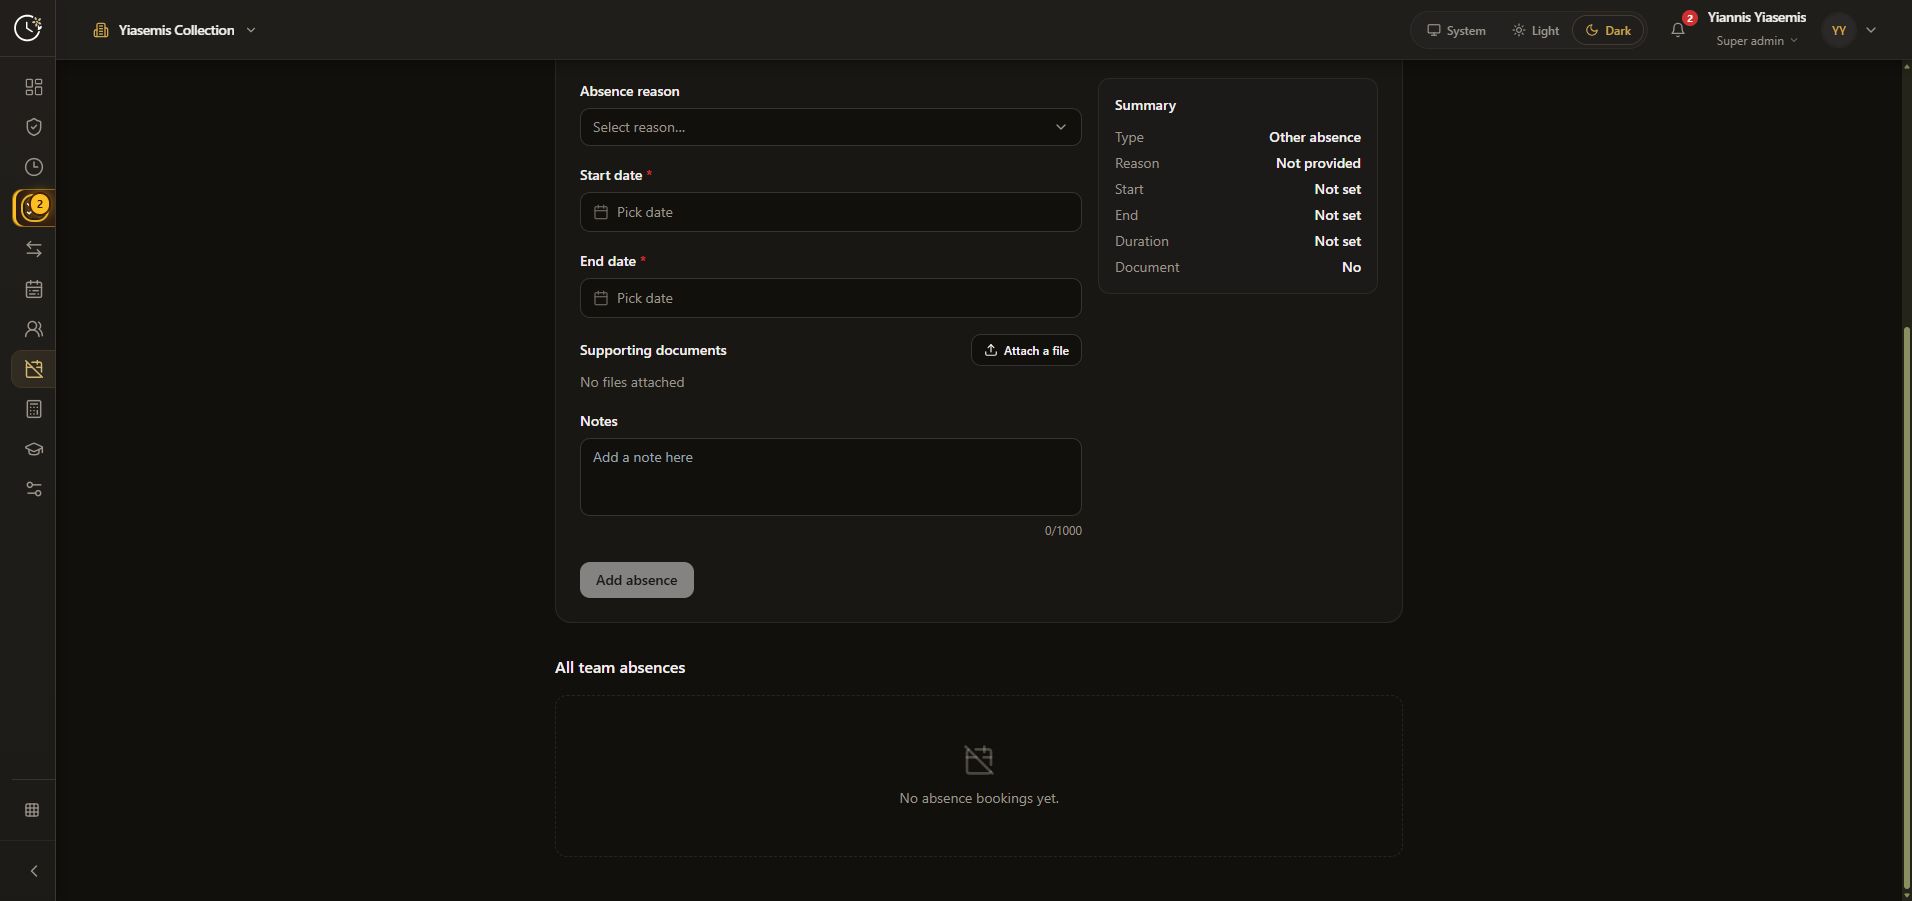
Task: Open the graduation cap icon in sidebar
Action: pos(33,449)
